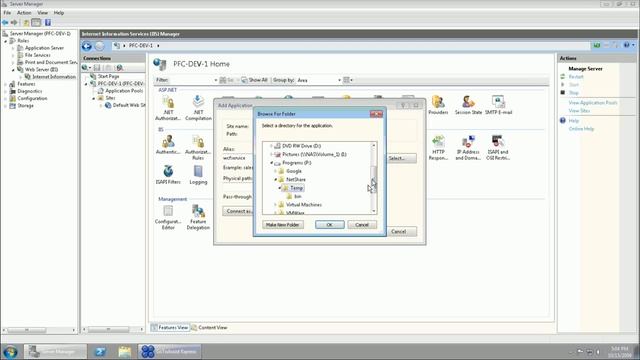Click the Help icon in Actions pane
Viewport: 640px width, 360px height.
click(562, 120)
